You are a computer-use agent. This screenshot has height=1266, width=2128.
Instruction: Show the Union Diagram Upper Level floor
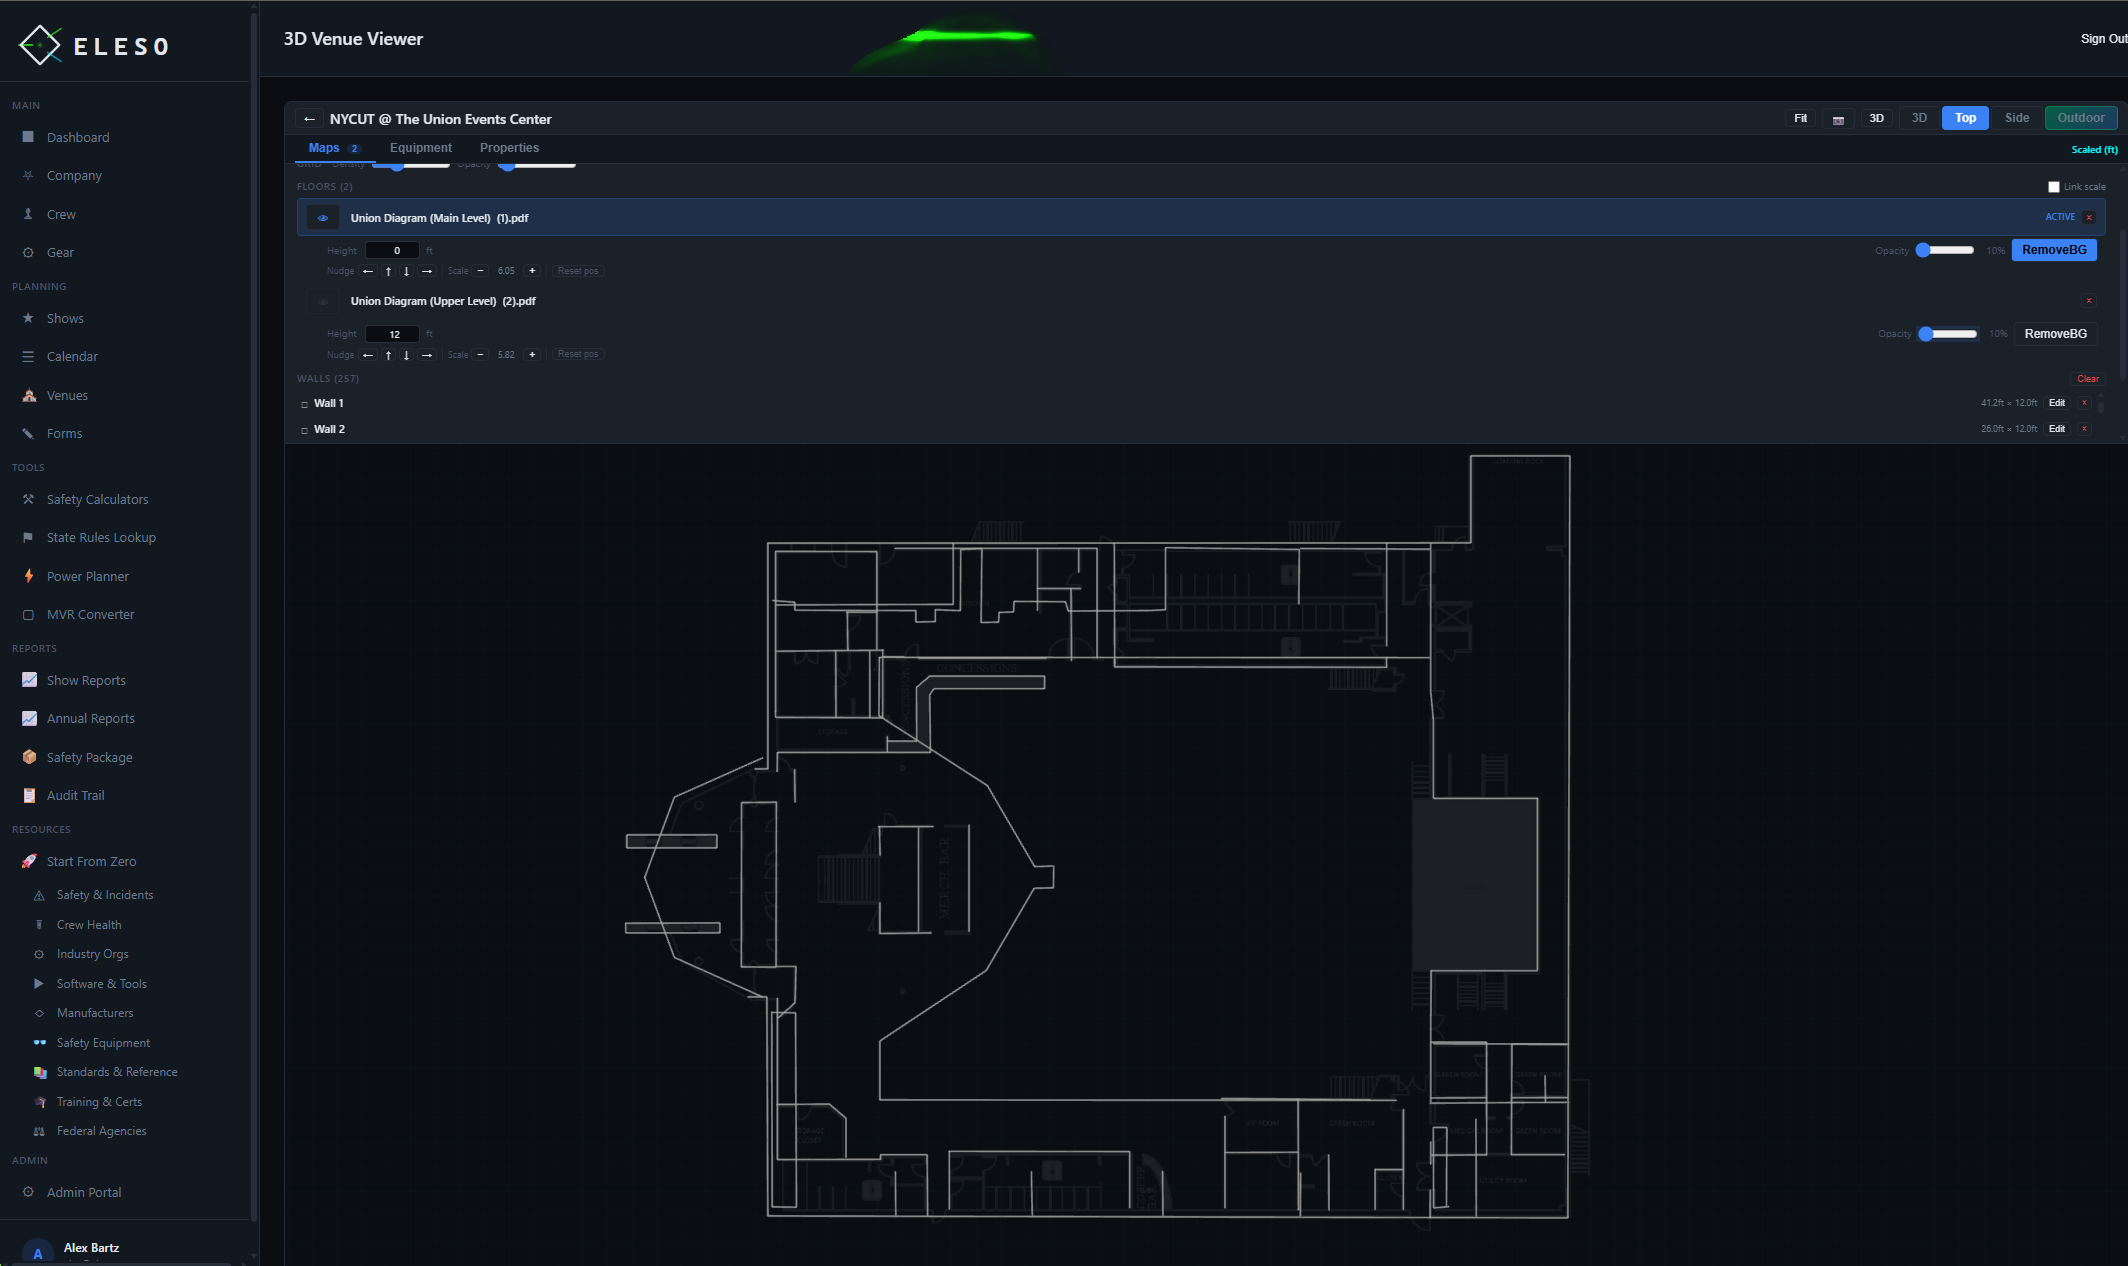(322, 301)
